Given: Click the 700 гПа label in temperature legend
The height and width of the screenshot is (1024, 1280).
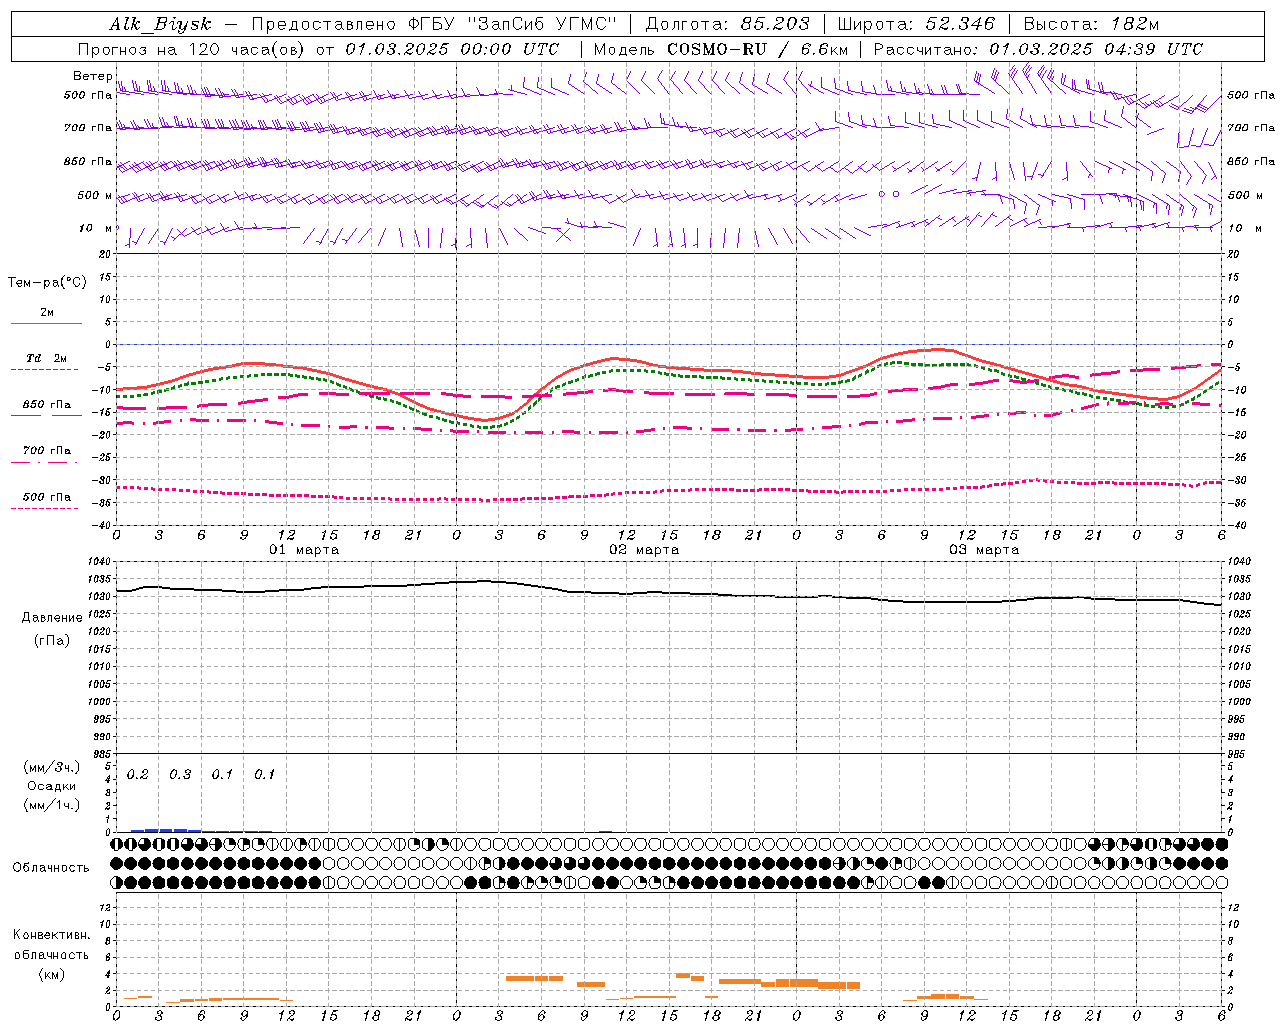Looking at the screenshot, I should click(x=47, y=450).
